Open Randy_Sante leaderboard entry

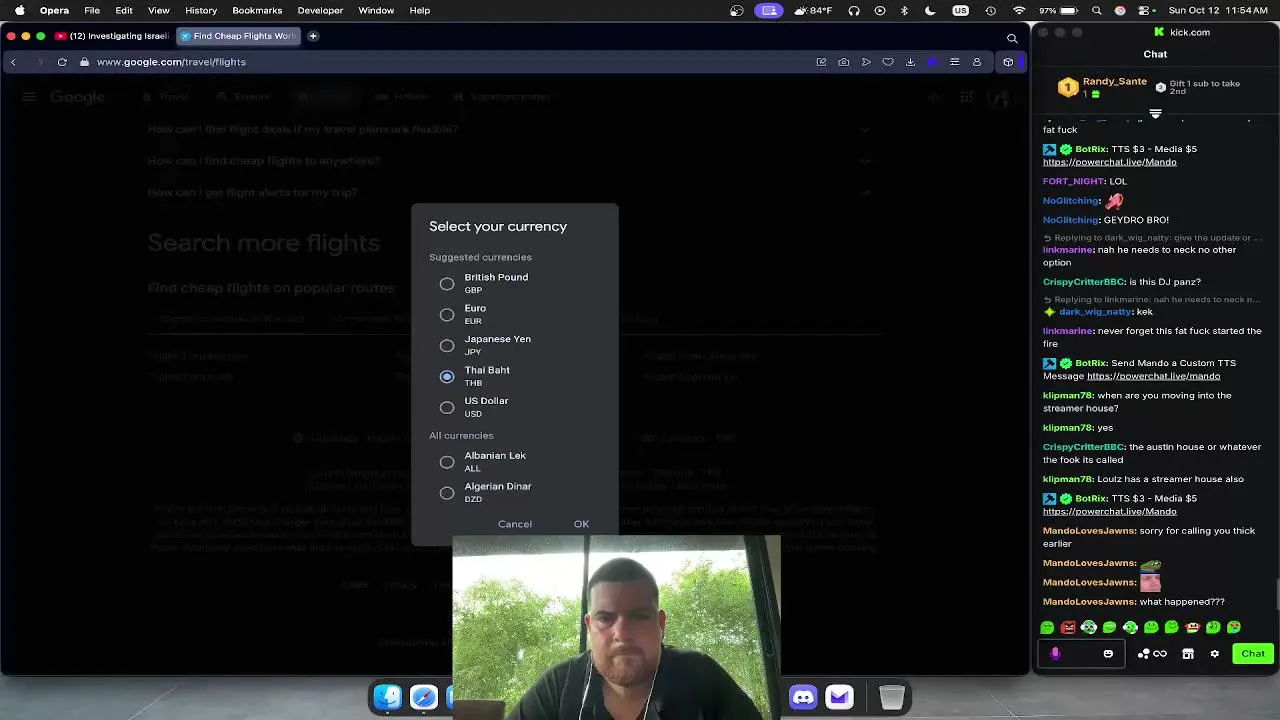click(x=1103, y=87)
